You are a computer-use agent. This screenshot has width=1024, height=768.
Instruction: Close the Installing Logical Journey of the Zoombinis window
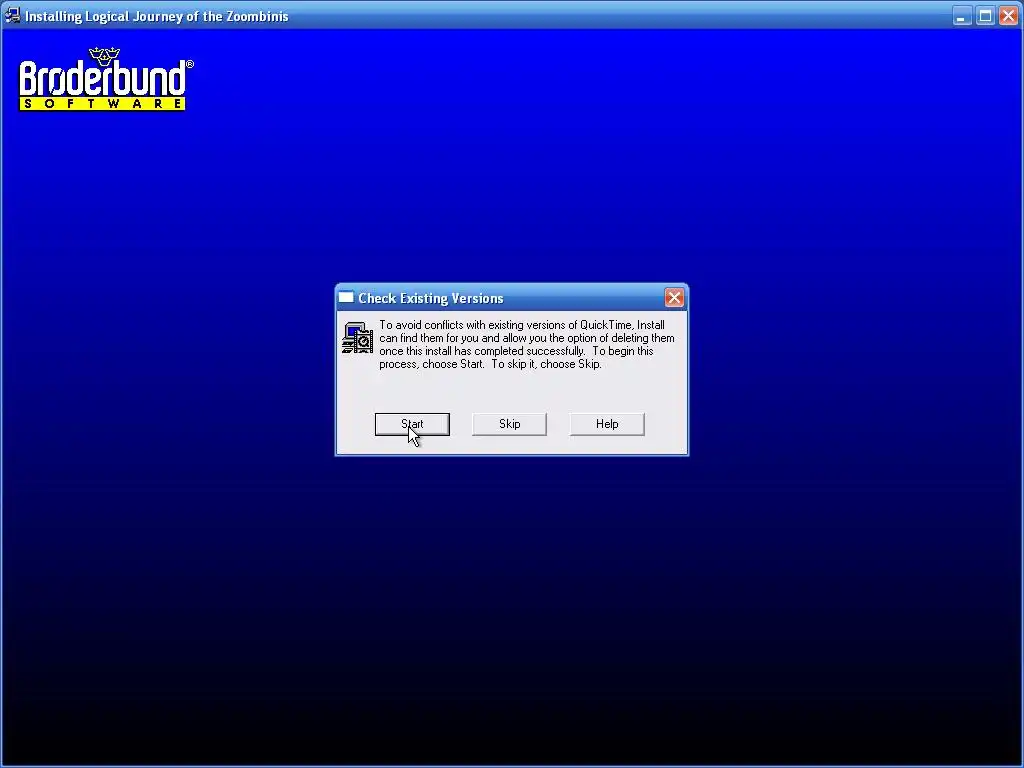(x=1008, y=16)
